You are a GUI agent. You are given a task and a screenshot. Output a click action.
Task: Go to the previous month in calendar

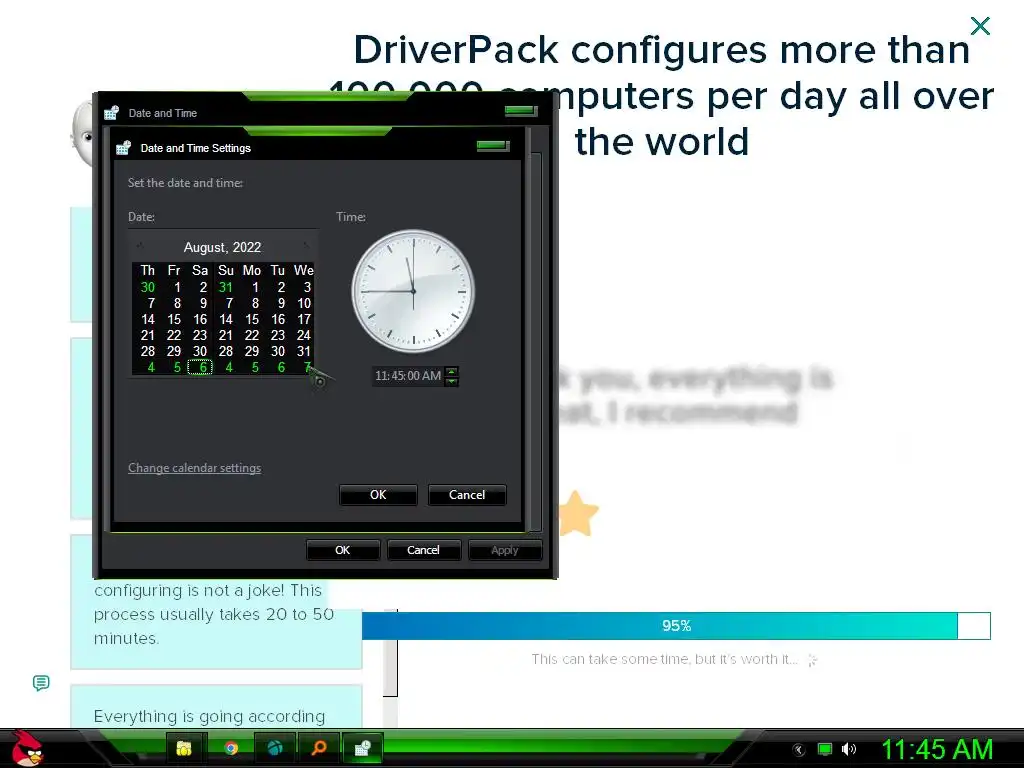[x=139, y=246]
